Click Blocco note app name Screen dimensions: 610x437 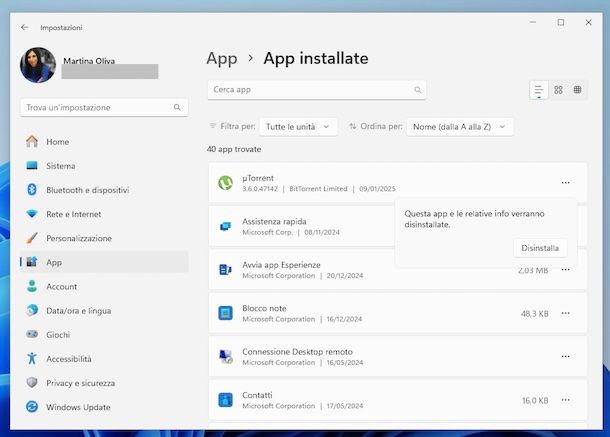click(264, 308)
